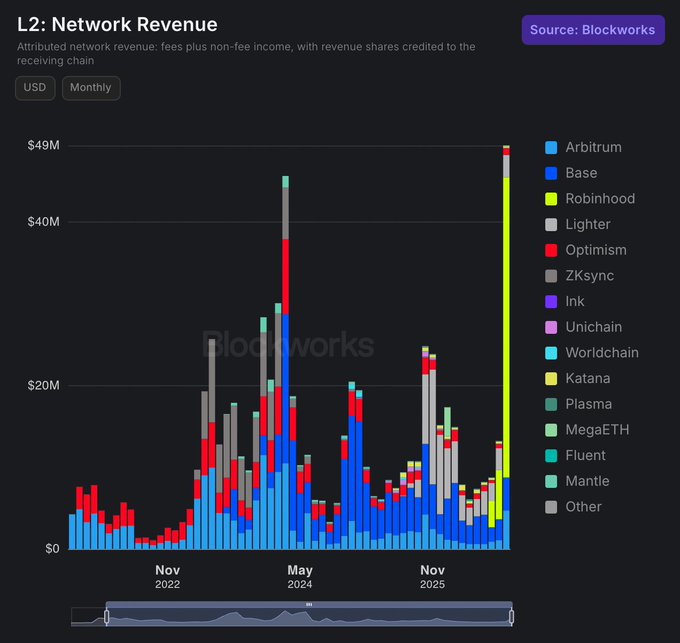Click the $49M y-axis label
680x643 pixels.
43,145
